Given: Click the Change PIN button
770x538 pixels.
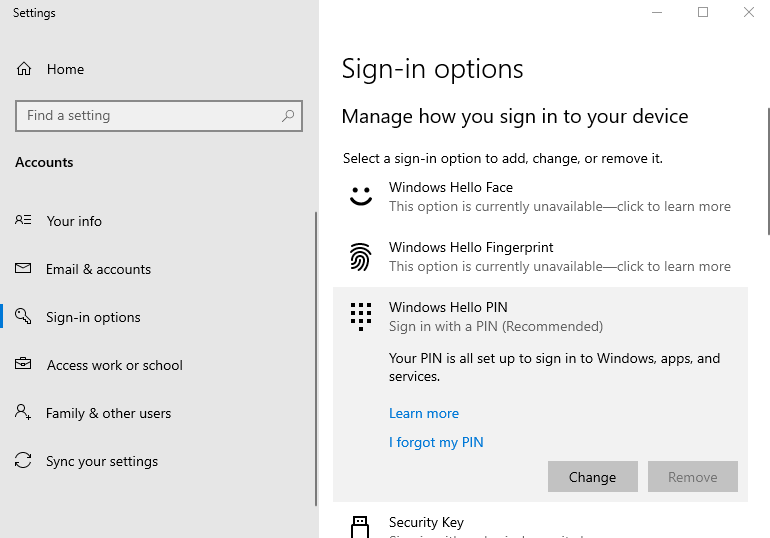Looking at the screenshot, I should pos(593,477).
